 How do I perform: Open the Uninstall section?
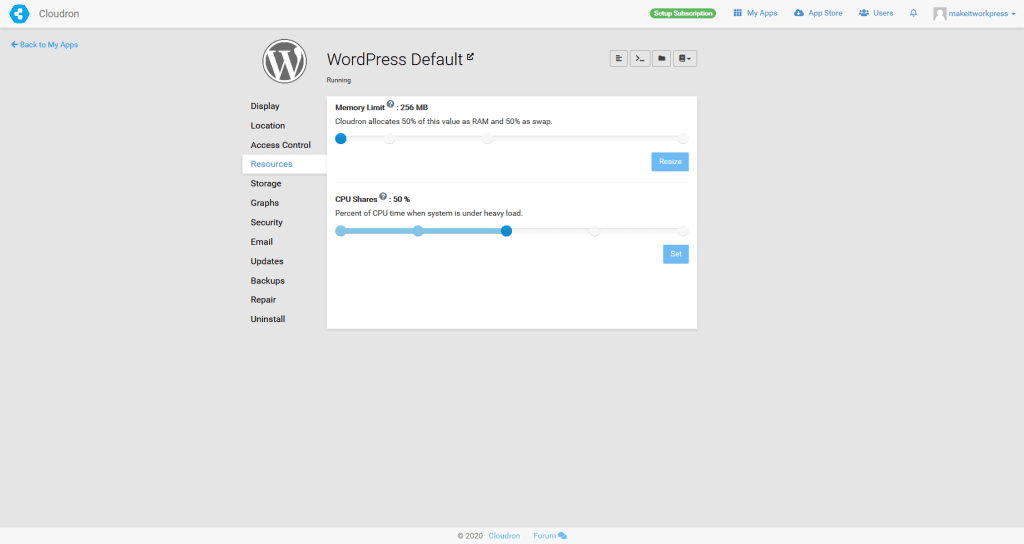click(268, 319)
